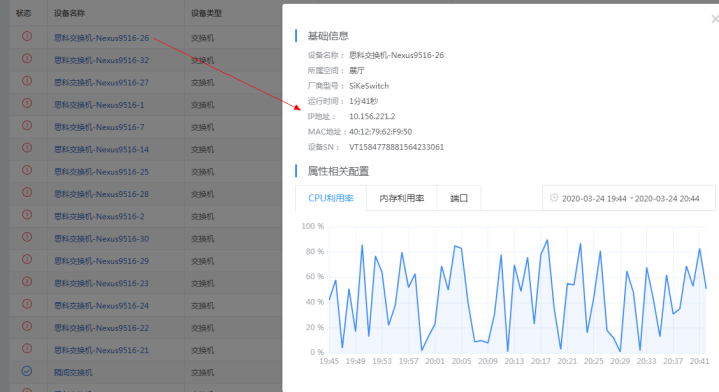
Task: Open device link 思科交换机-Nexus9516-30
Action: click(x=101, y=239)
